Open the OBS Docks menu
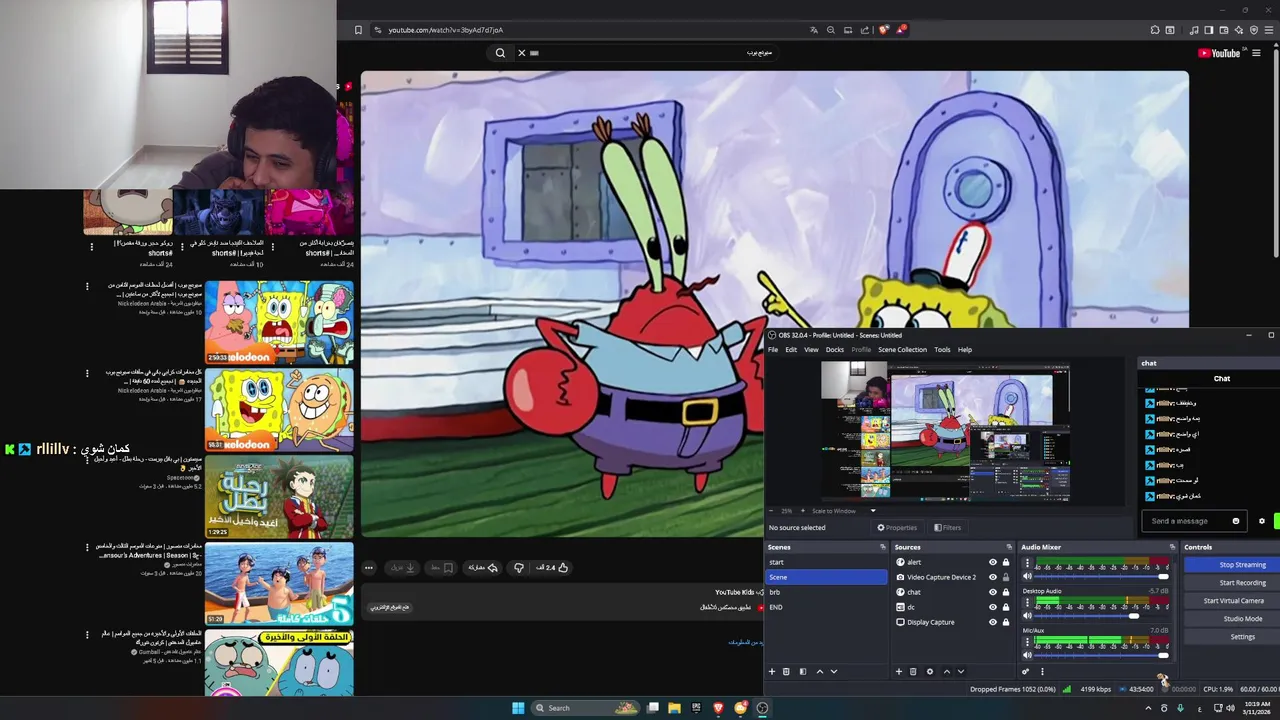This screenshot has height=720, width=1280. (x=835, y=350)
